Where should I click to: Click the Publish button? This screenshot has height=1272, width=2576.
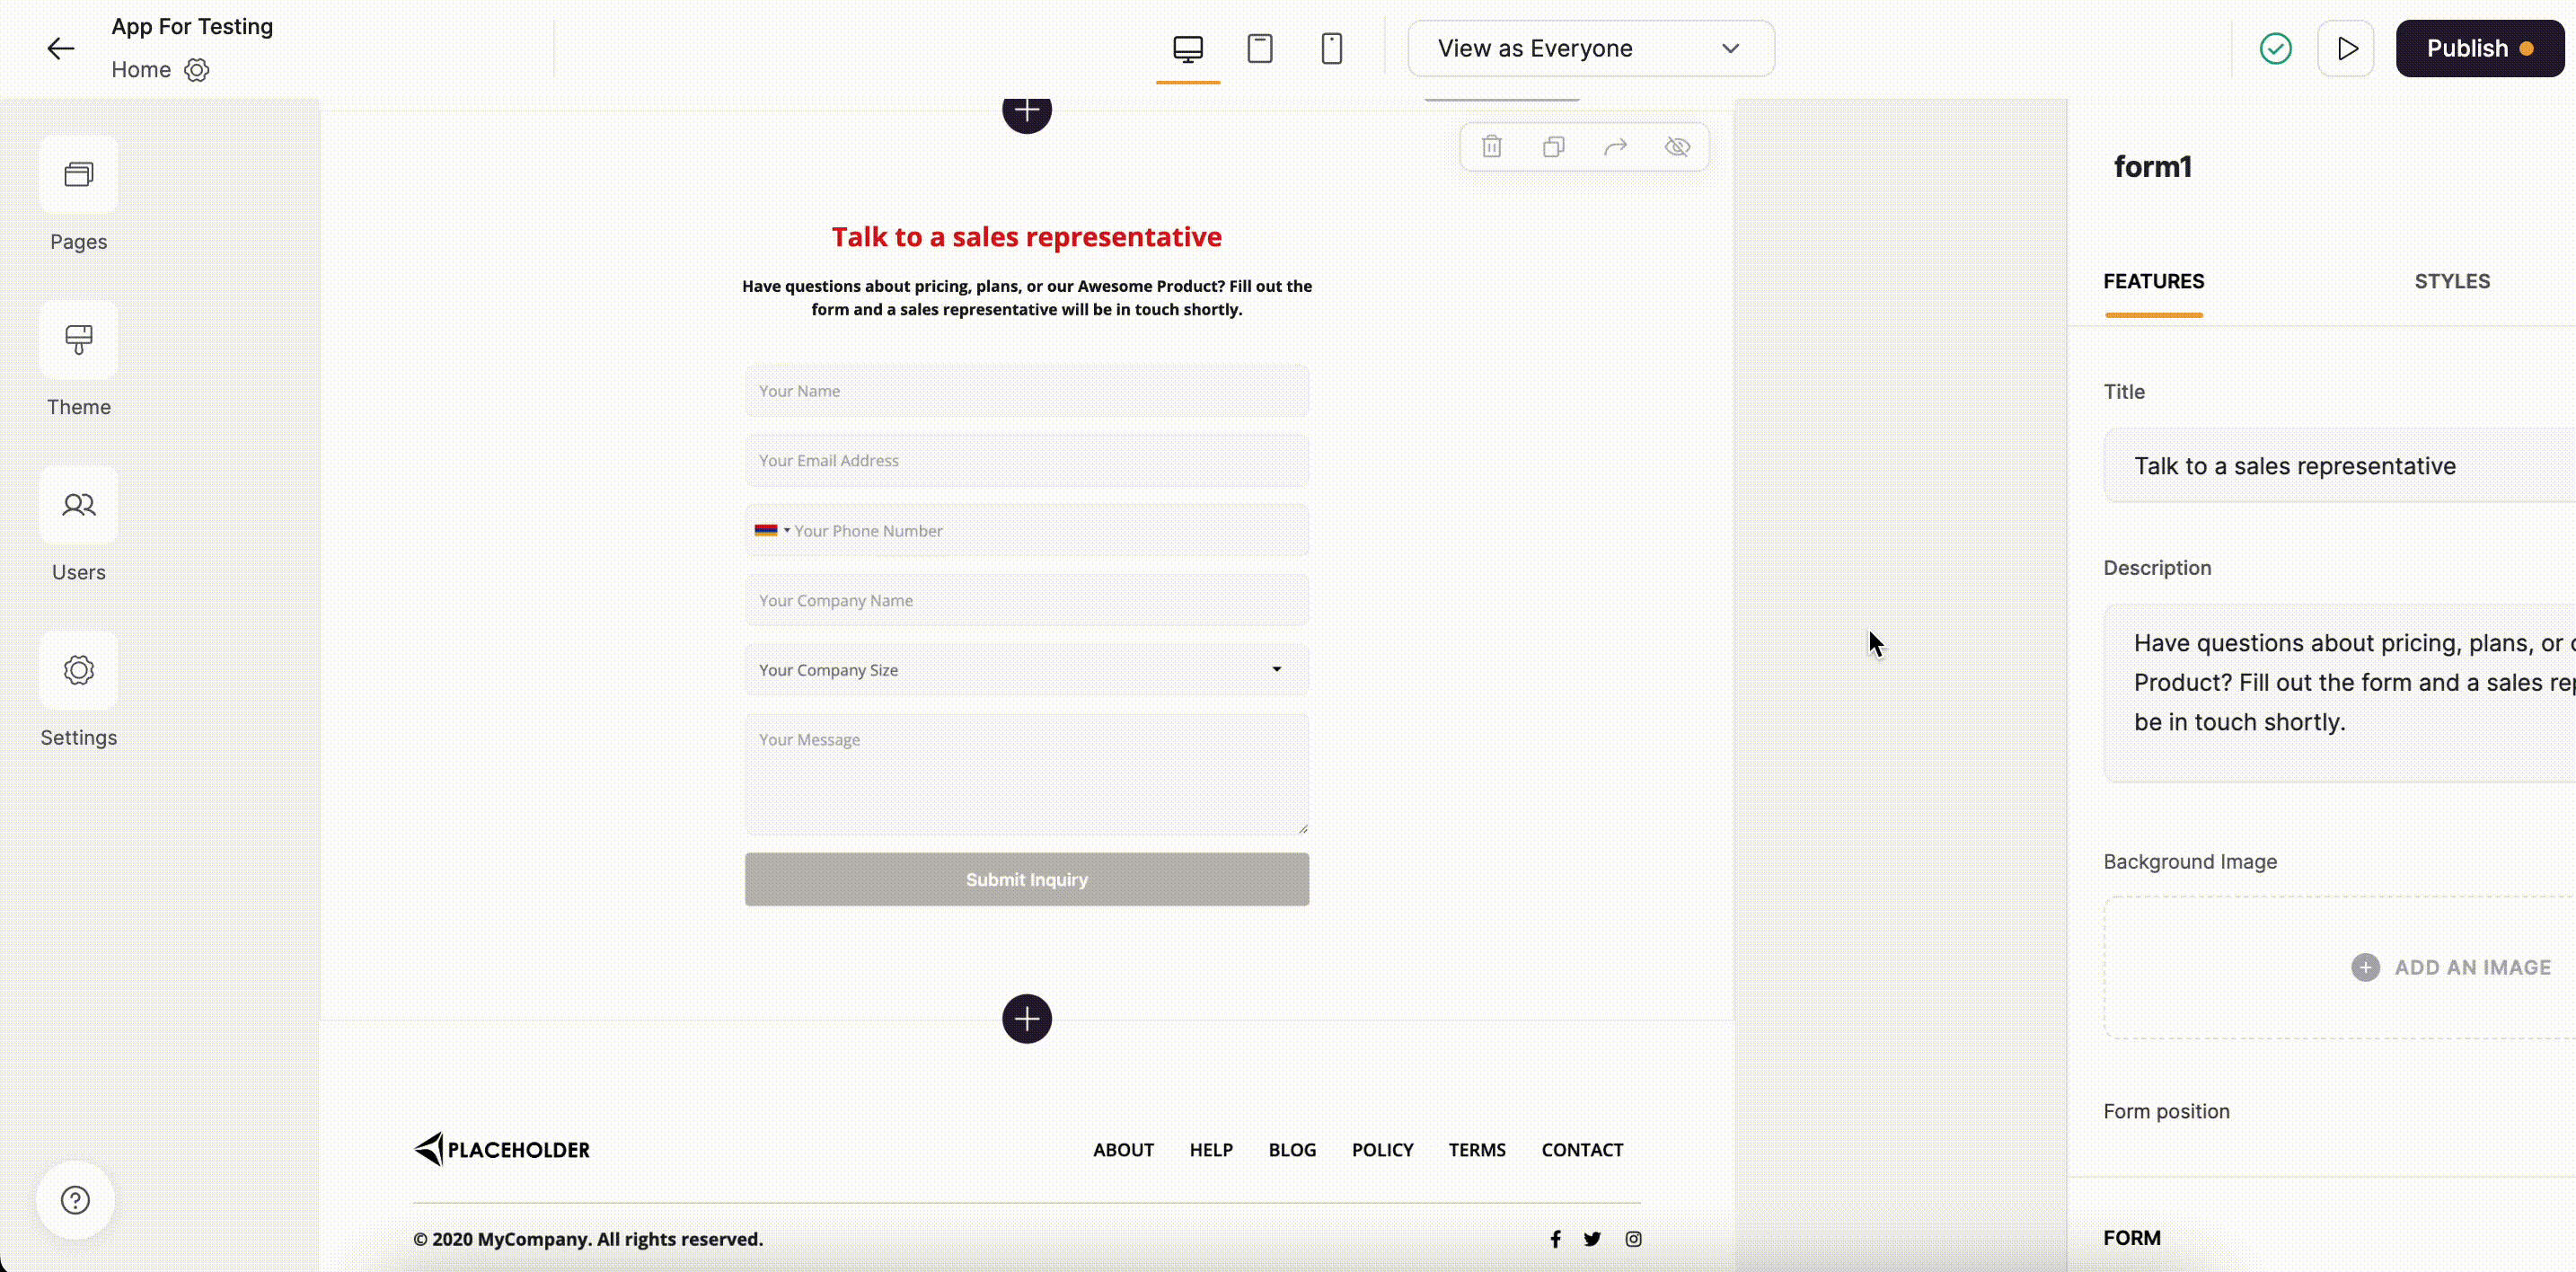coord(2481,47)
